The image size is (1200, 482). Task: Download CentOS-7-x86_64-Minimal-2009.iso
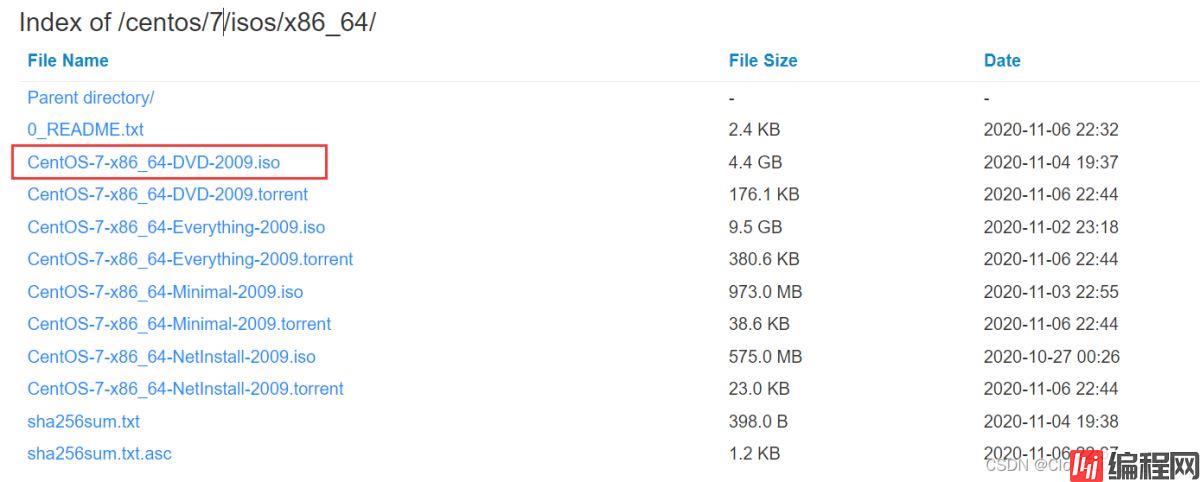click(165, 292)
